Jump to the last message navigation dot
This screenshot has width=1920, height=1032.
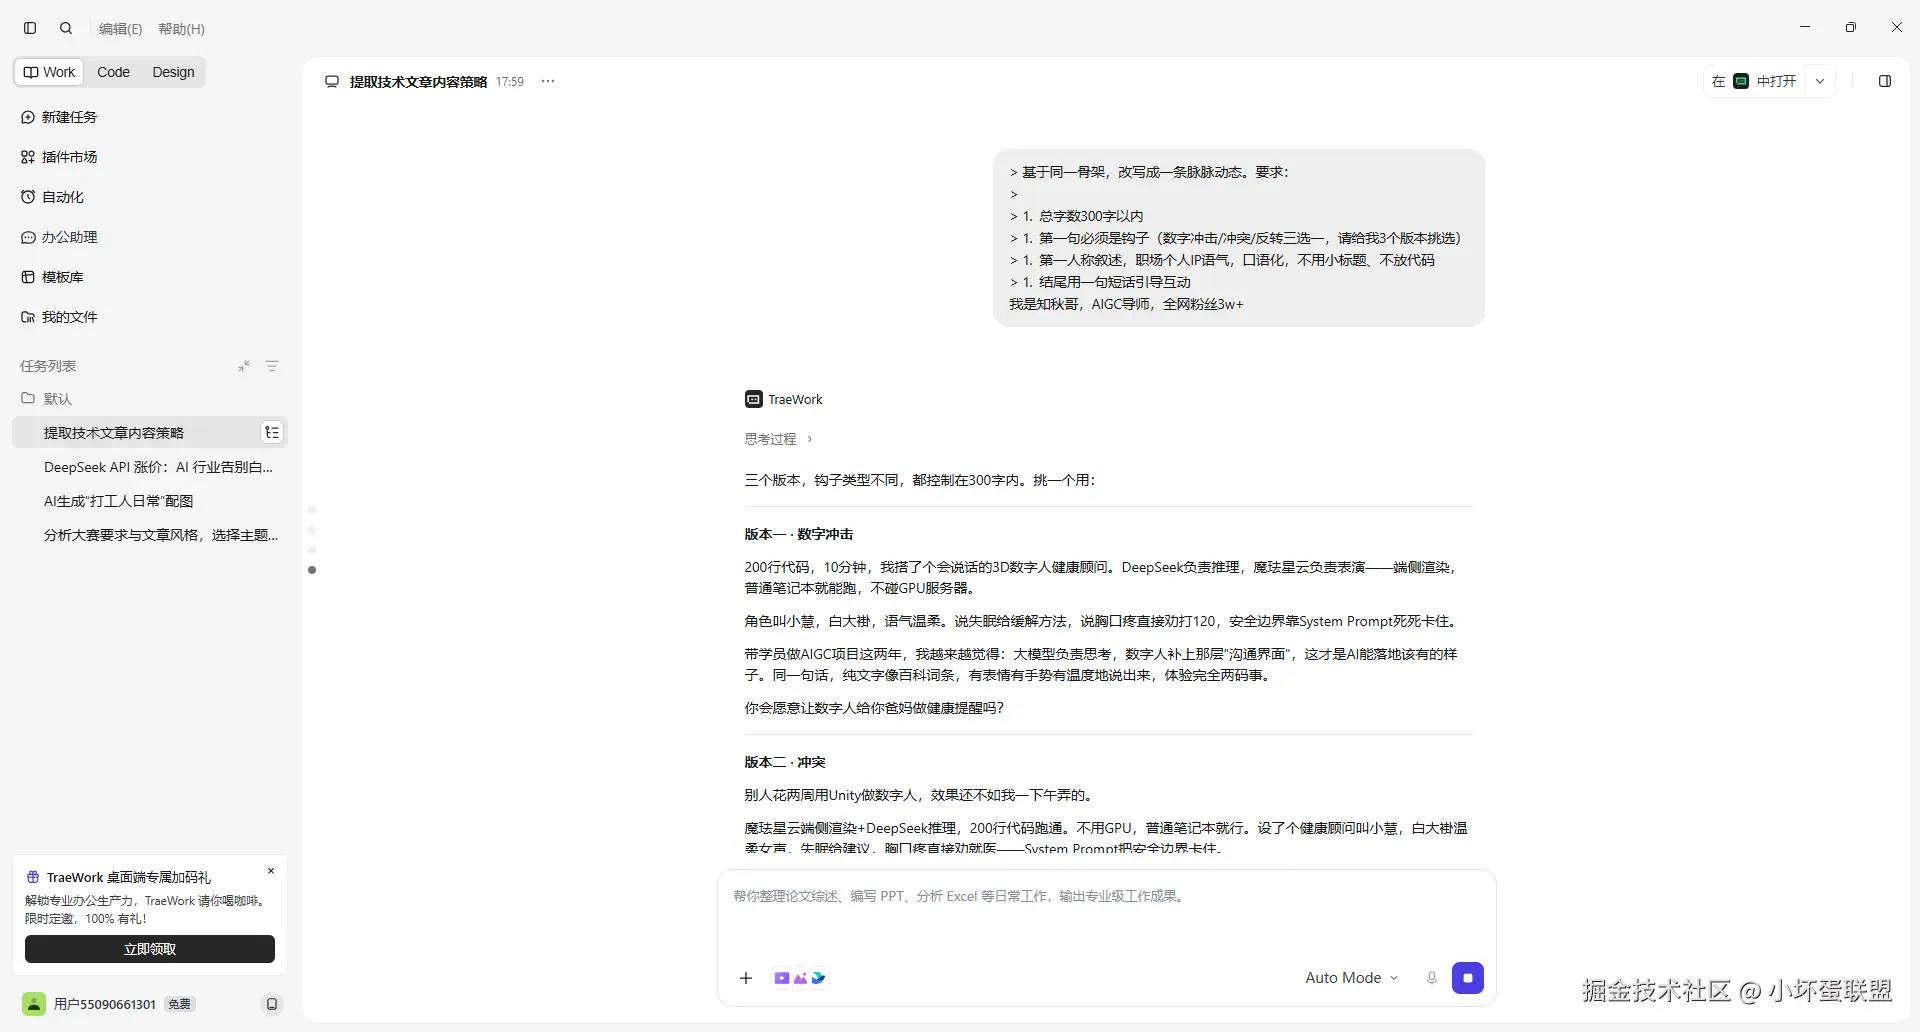(313, 570)
